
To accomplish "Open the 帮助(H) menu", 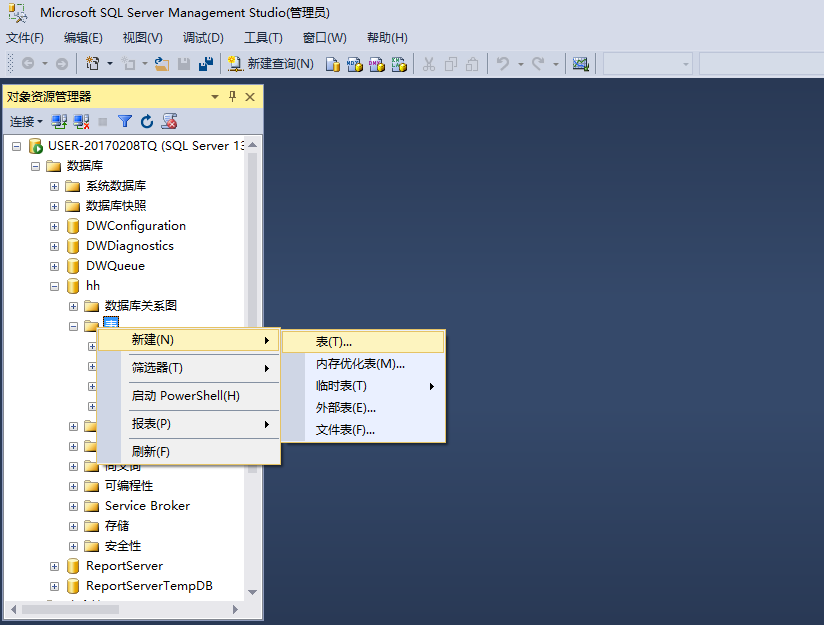I will 387,38.
